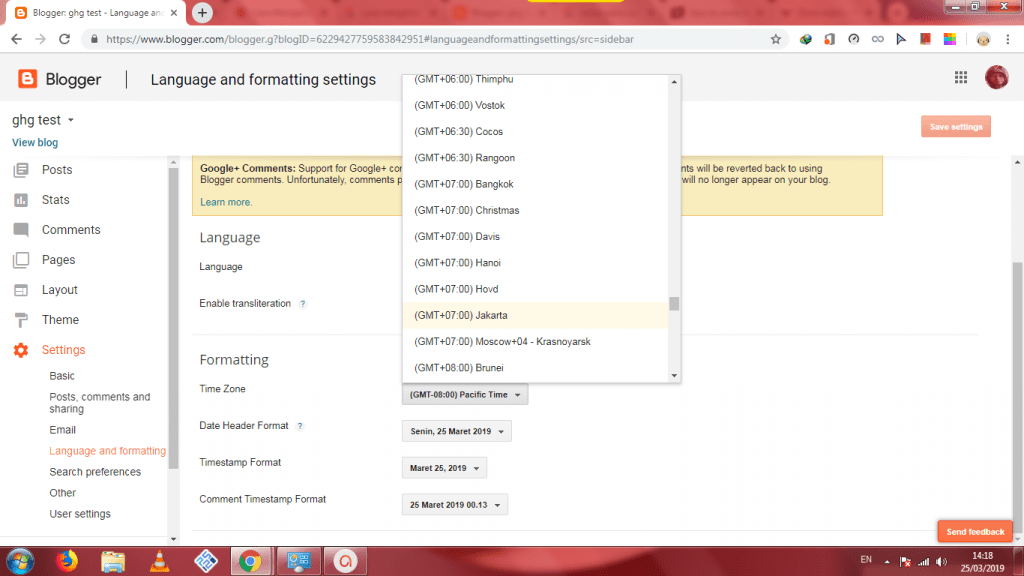The width and height of the screenshot is (1024, 576).
Task: Expand the ghg test blog selector
Action: pos(43,120)
